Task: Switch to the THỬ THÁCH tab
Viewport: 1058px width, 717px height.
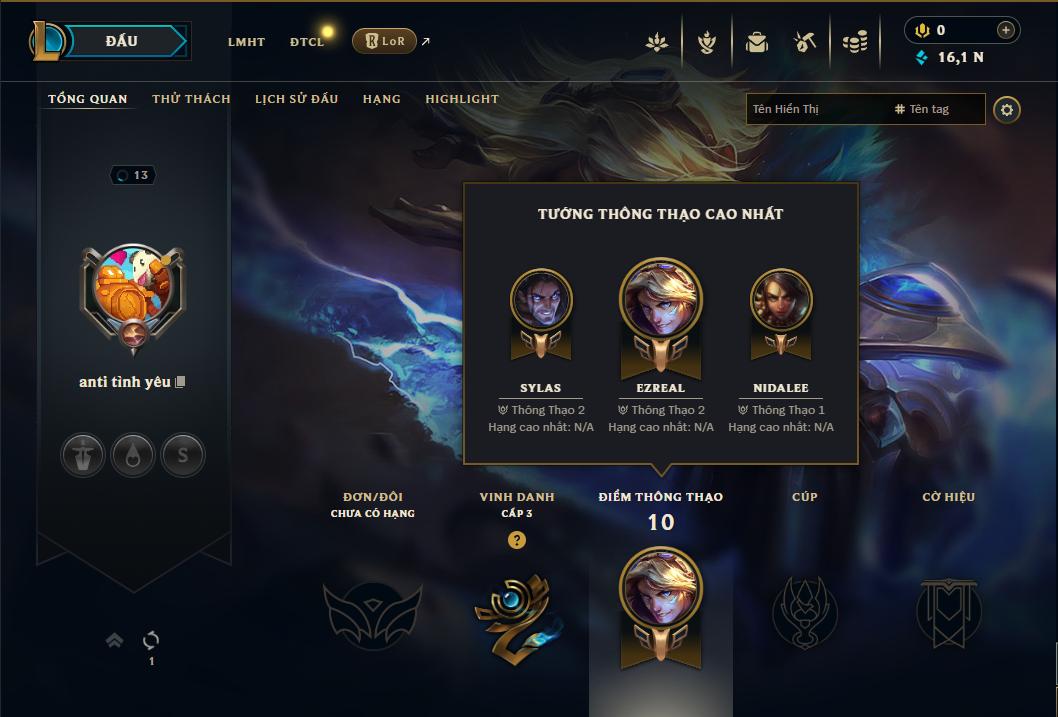Action: click(192, 99)
